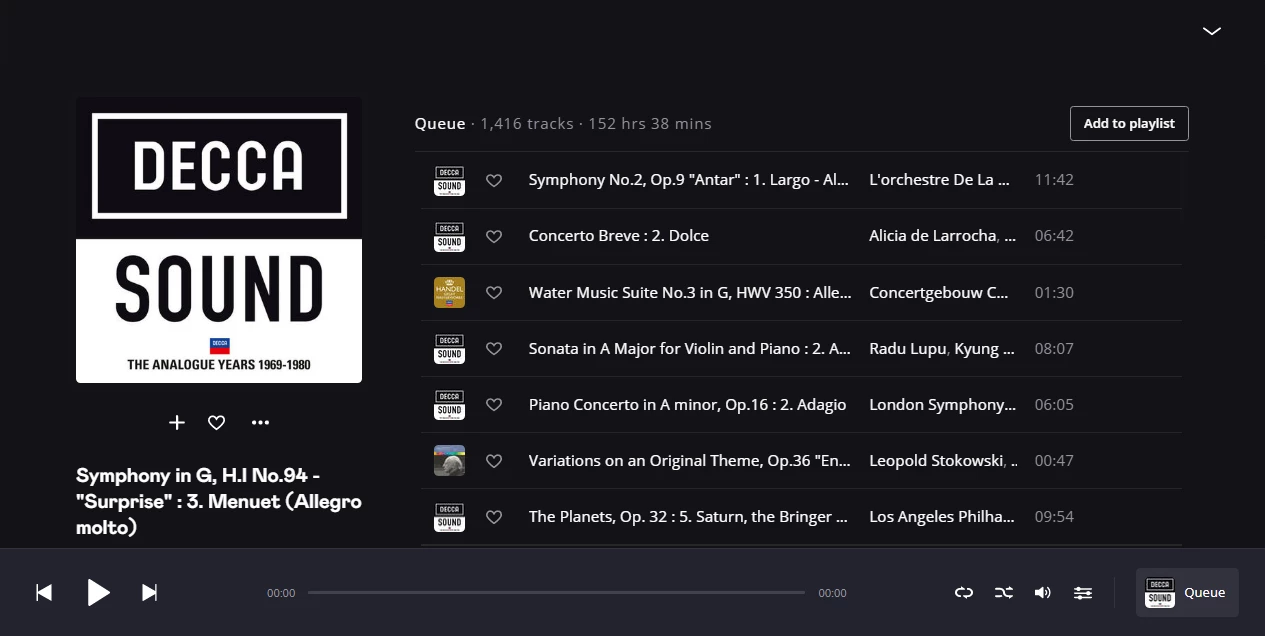
Task: Toggle shuffle playback
Action: pos(1004,593)
